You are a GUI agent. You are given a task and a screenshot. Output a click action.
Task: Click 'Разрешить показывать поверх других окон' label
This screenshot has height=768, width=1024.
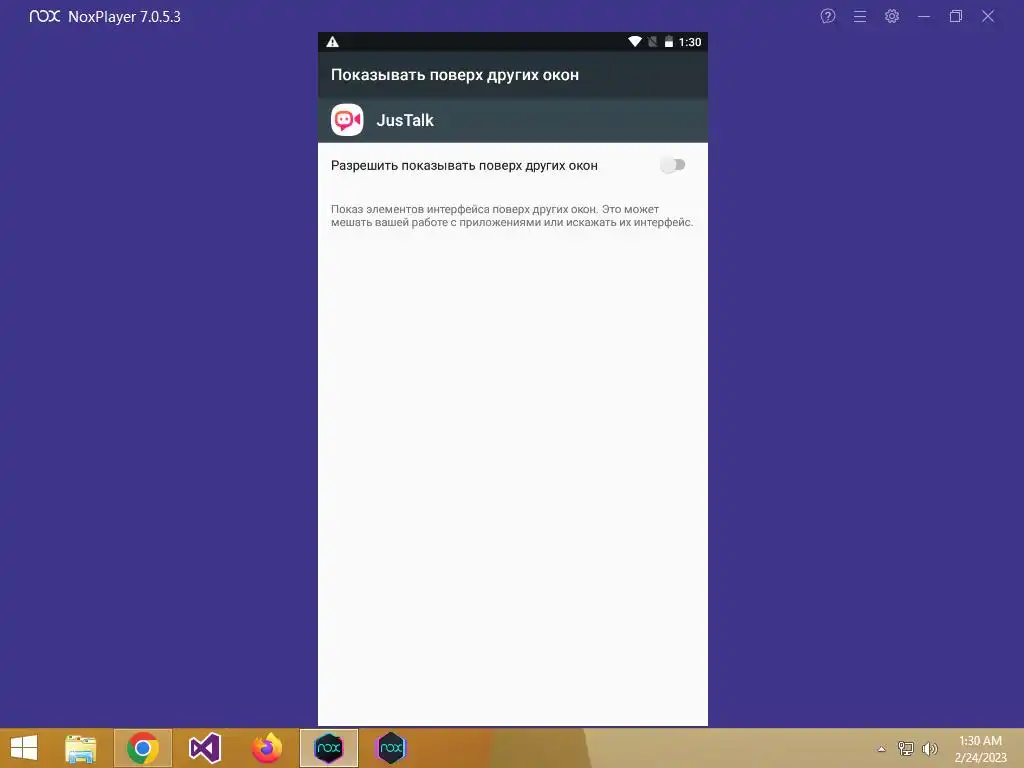pyautogui.click(x=464, y=166)
